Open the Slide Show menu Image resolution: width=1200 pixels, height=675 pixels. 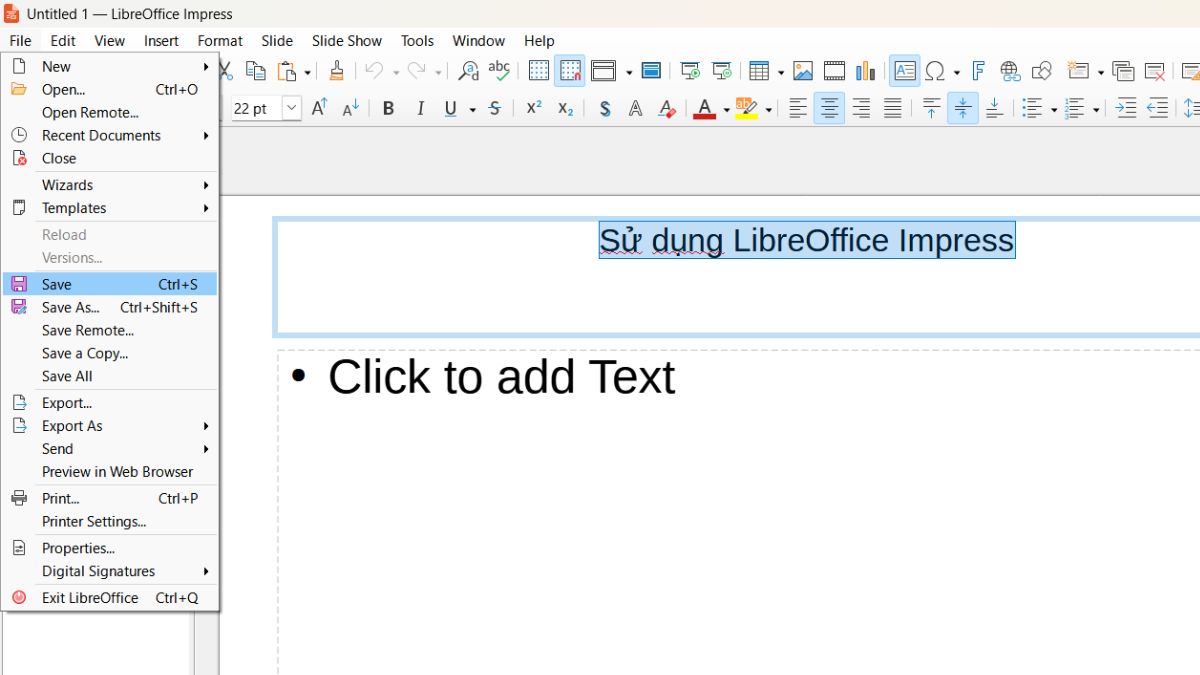click(347, 41)
